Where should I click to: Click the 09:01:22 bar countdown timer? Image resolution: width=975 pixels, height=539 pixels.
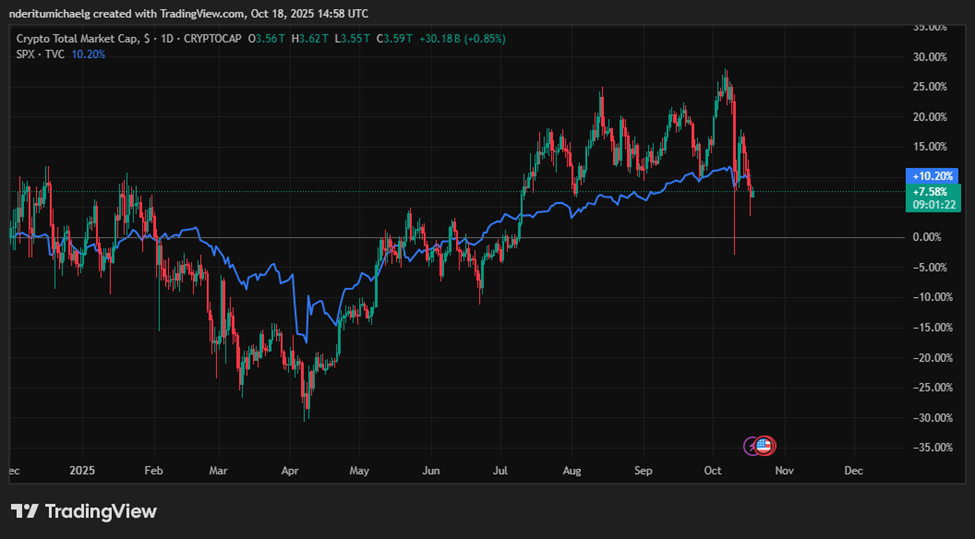coord(932,205)
